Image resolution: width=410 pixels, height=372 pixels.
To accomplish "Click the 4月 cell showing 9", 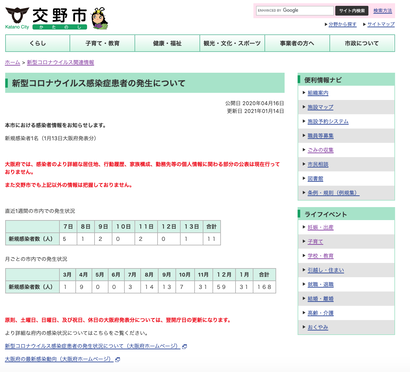I will [x=83, y=287].
